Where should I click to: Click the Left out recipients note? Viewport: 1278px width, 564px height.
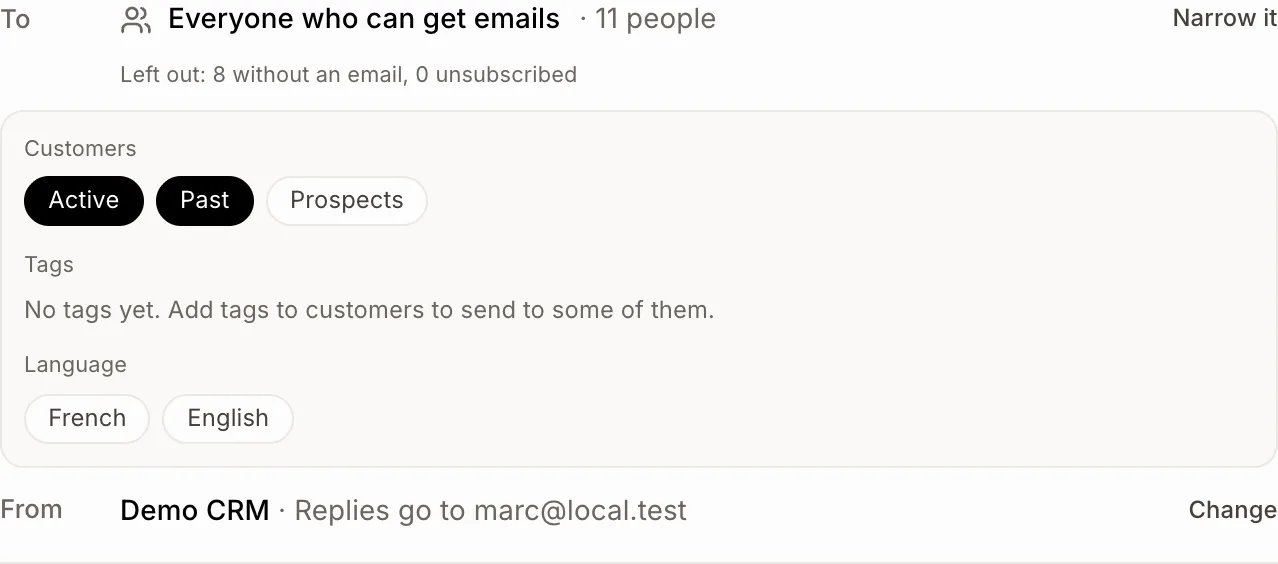tap(348, 75)
